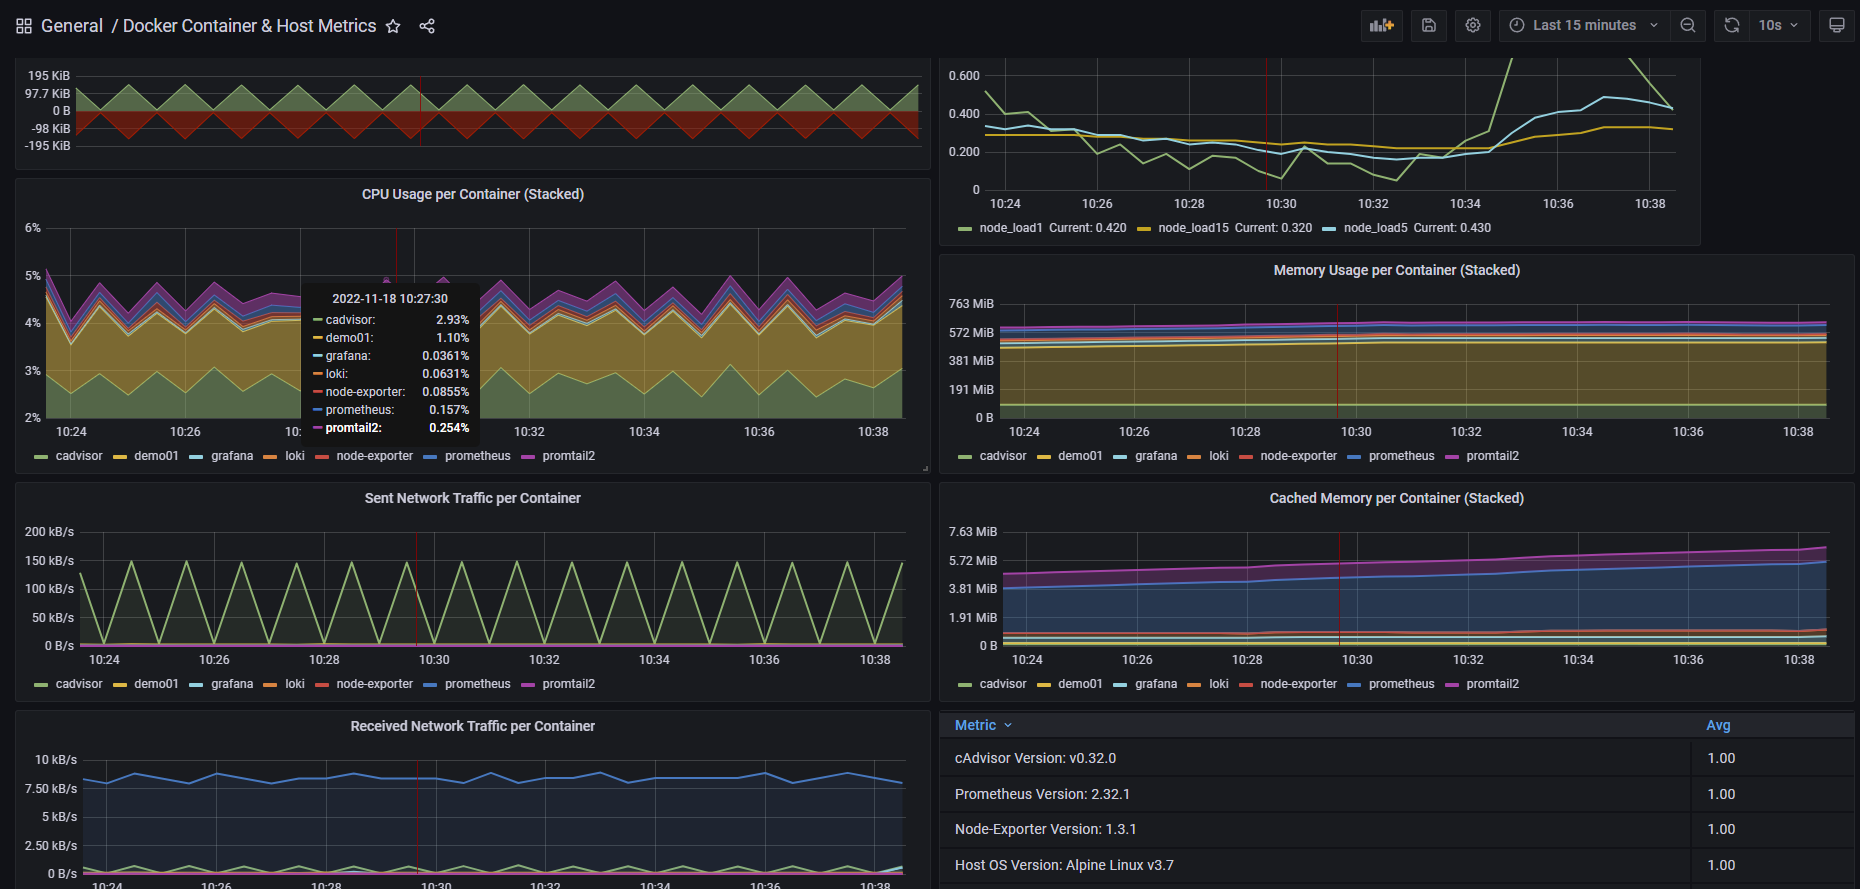Open the dashboards grid icon
Screen dimensions: 1860x889
coord(24,26)
